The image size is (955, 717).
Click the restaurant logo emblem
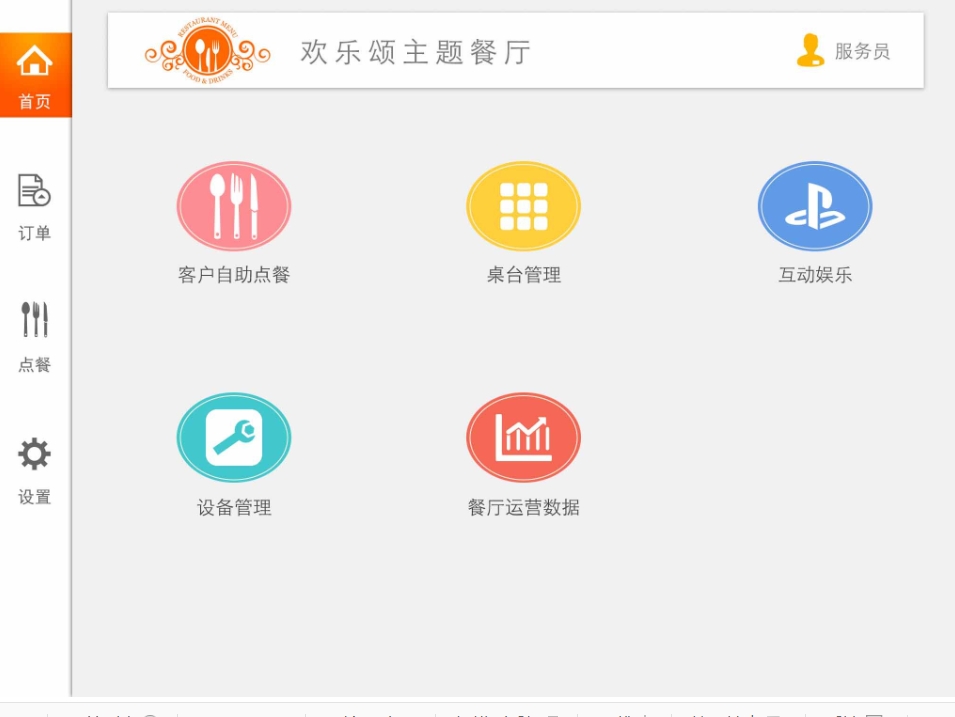pos(207,51)
